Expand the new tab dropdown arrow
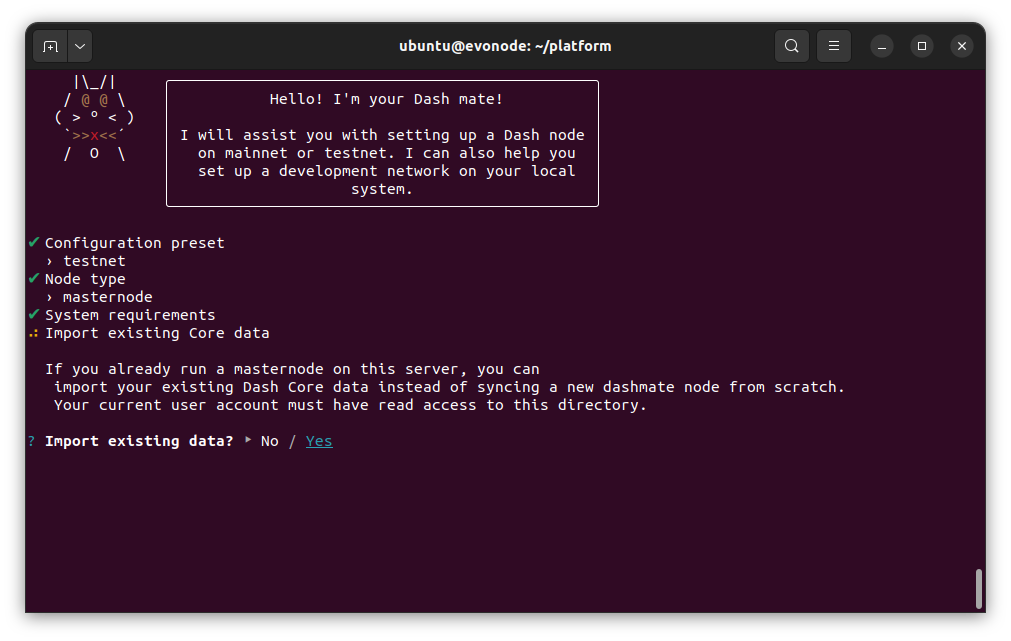The image size is (1011, 641). [80, 46]
